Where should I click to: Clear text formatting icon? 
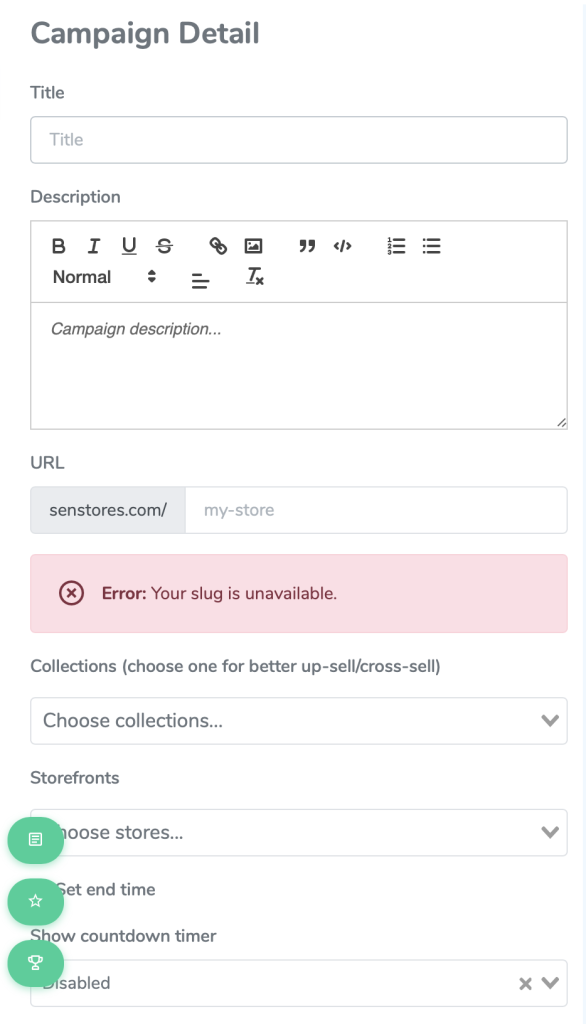click(x=255, y=277)
